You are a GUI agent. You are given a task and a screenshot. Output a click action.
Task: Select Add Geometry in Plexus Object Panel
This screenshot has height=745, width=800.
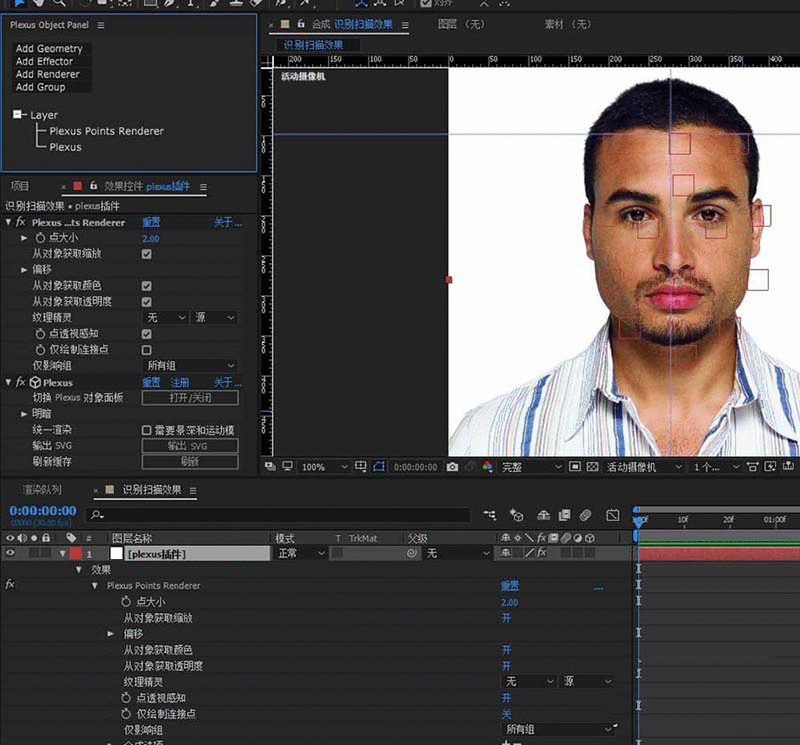(49, 48)
